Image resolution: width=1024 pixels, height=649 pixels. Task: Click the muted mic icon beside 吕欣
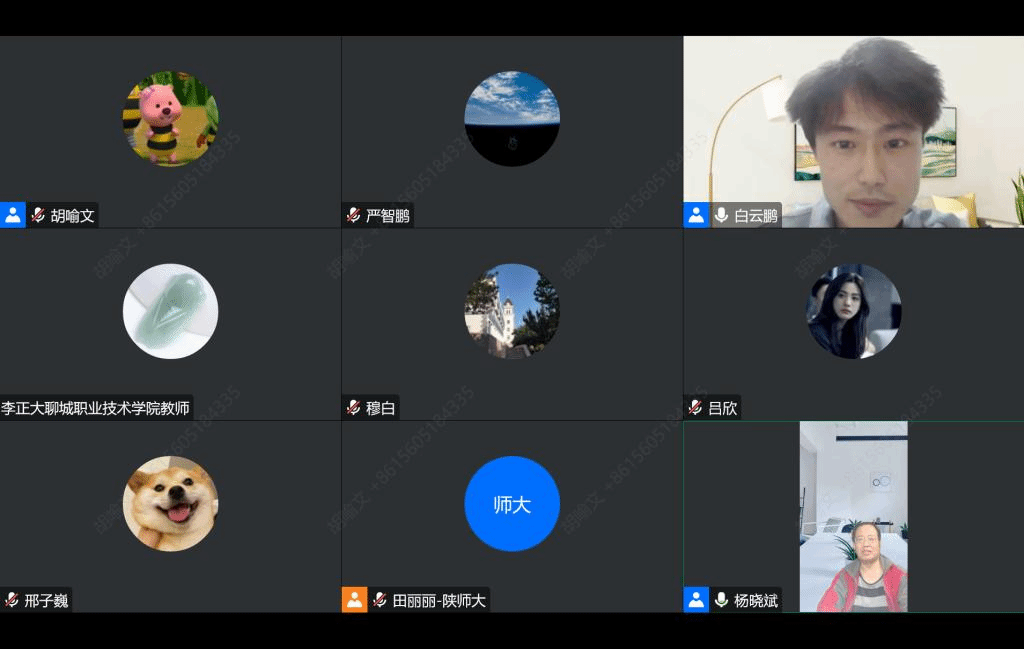pyautogui.click(x=695, y=407)
